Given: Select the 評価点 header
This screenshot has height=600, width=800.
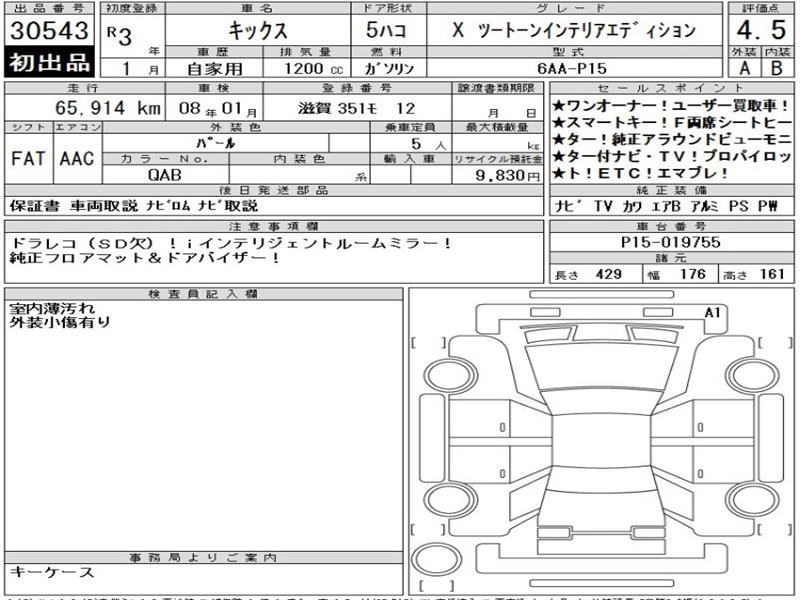Looking at the screenshot, I should pyautogui.click(x=761, y=9).
